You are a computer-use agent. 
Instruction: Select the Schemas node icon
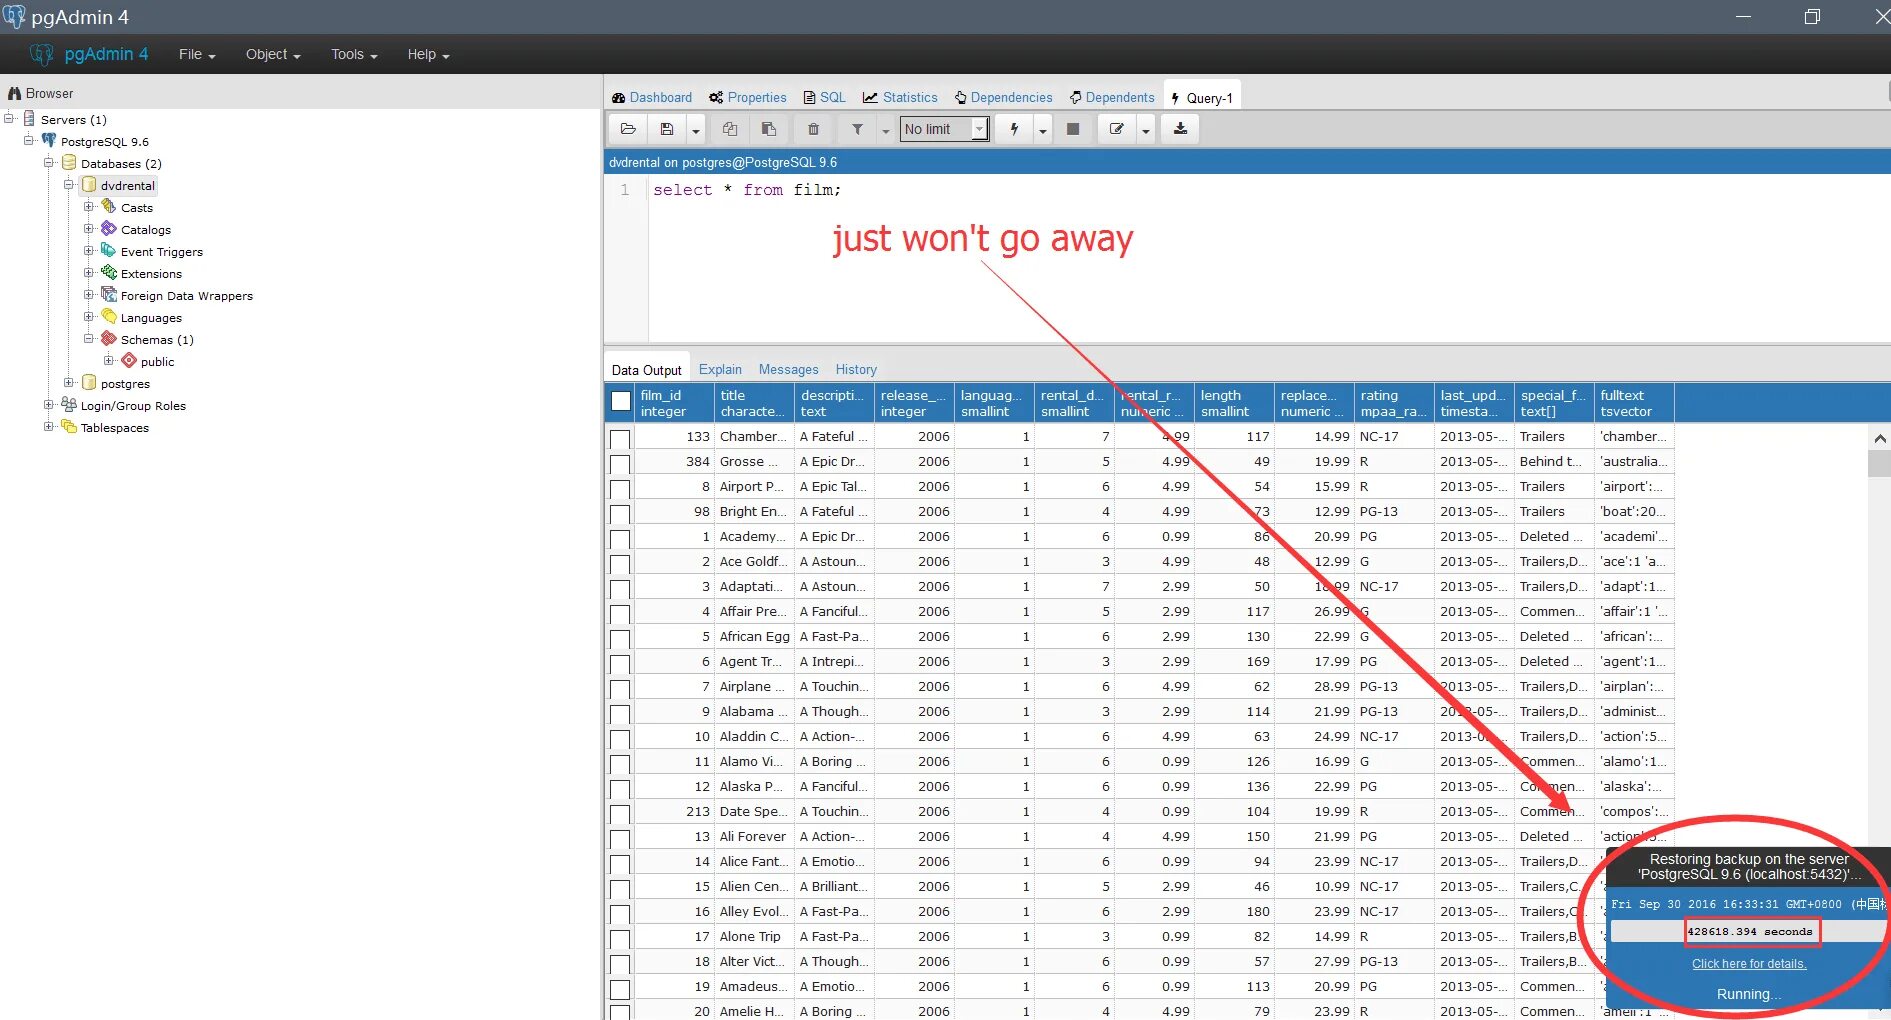tap(109, 339)
